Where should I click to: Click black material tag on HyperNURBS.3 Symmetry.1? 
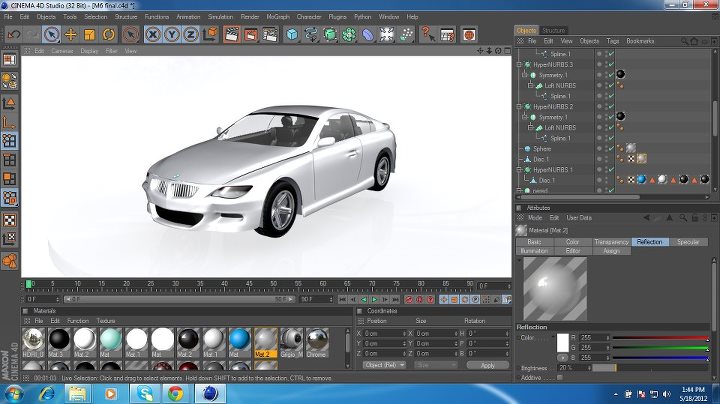point(621,74)
